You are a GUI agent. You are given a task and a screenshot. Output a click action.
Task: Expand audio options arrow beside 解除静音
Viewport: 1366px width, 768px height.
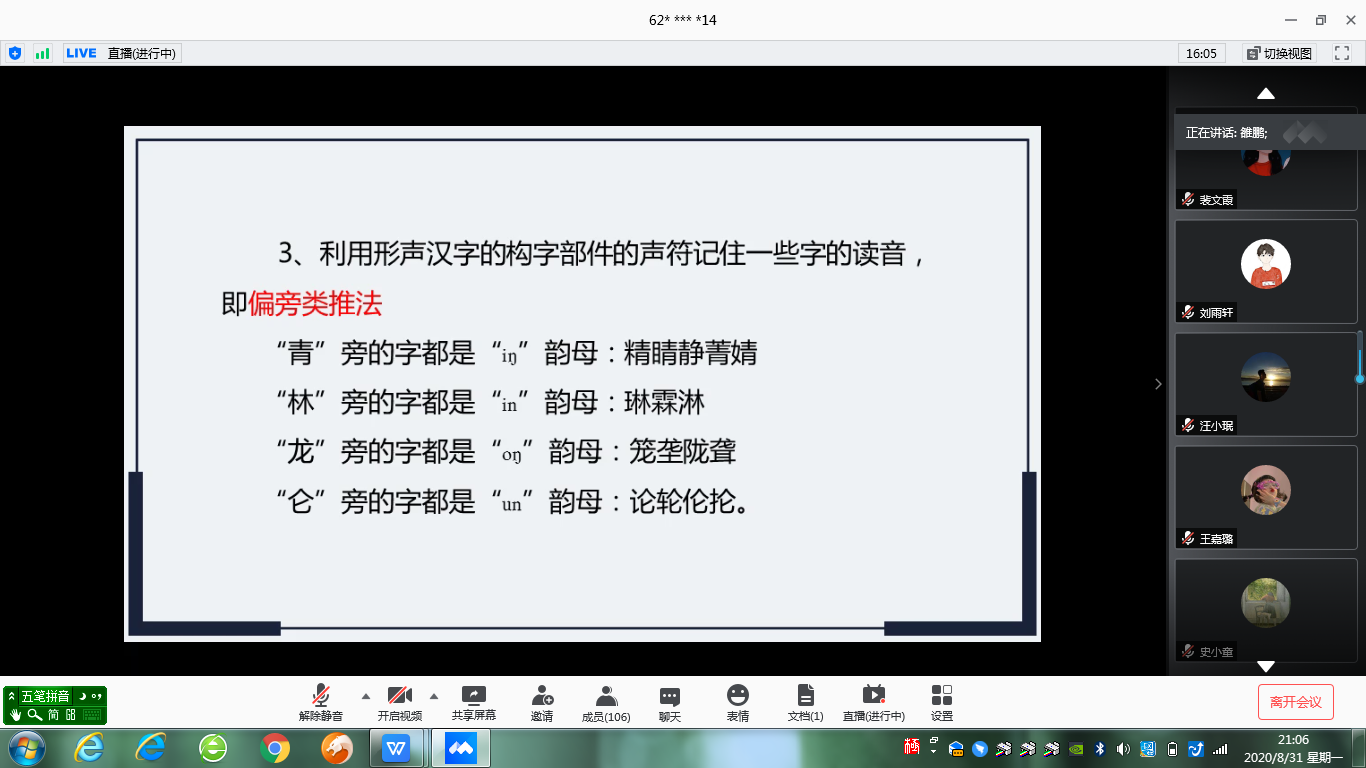[x=365, y=696]
